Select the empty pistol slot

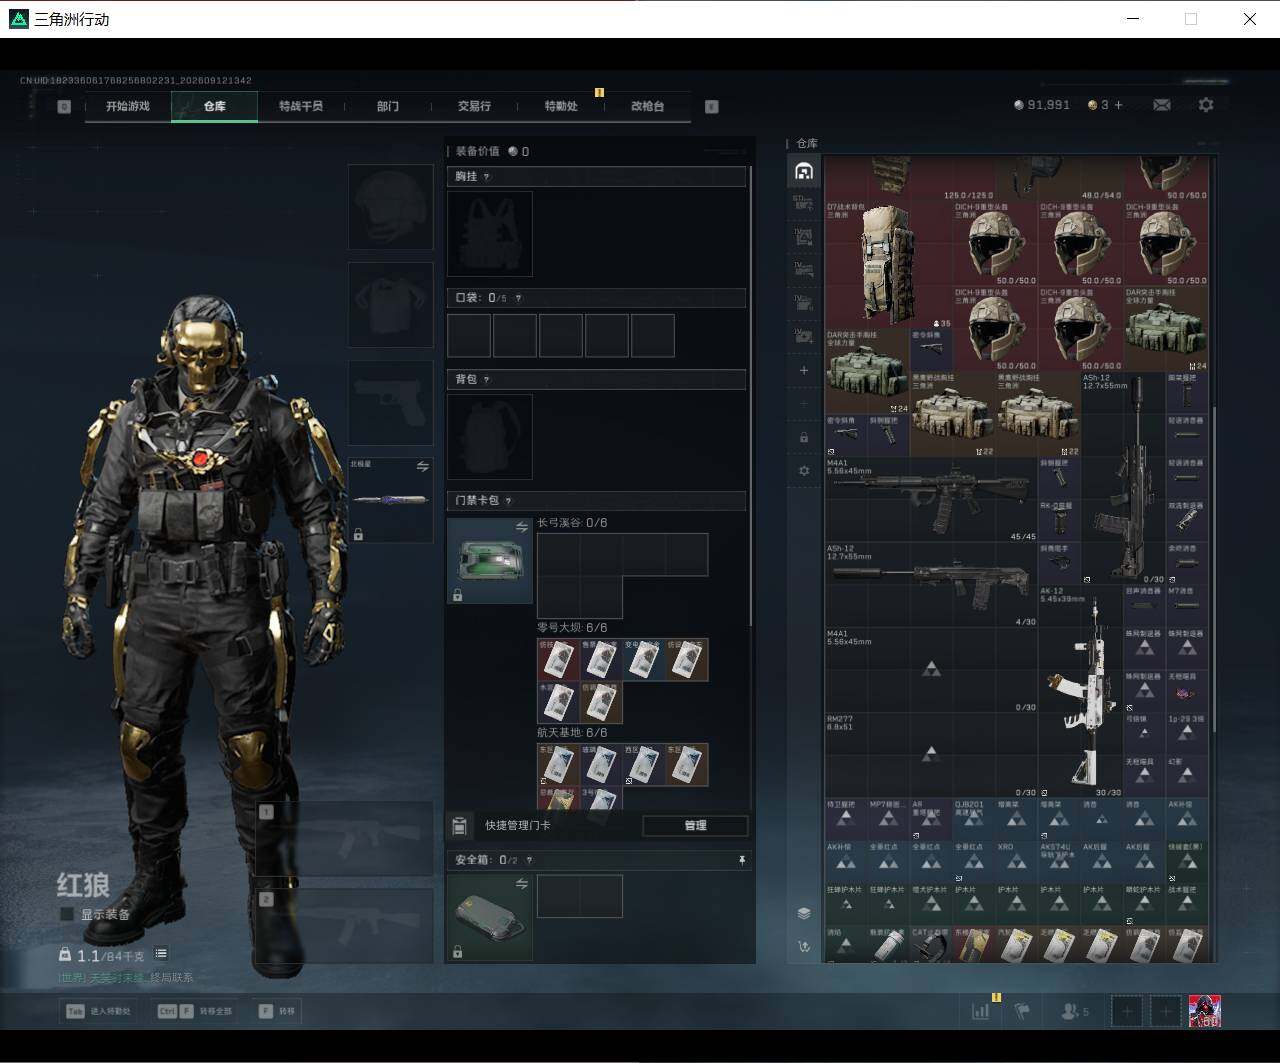tap(390, 403)
